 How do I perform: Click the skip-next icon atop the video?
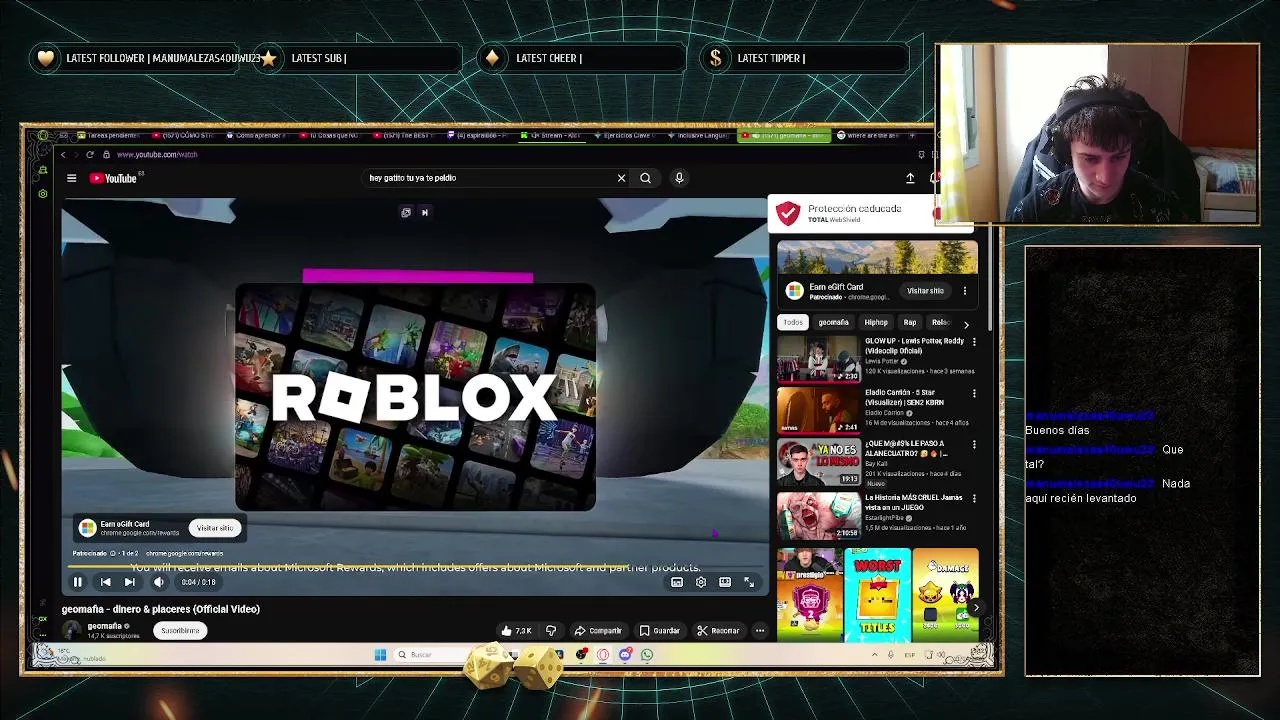(424, 212)
